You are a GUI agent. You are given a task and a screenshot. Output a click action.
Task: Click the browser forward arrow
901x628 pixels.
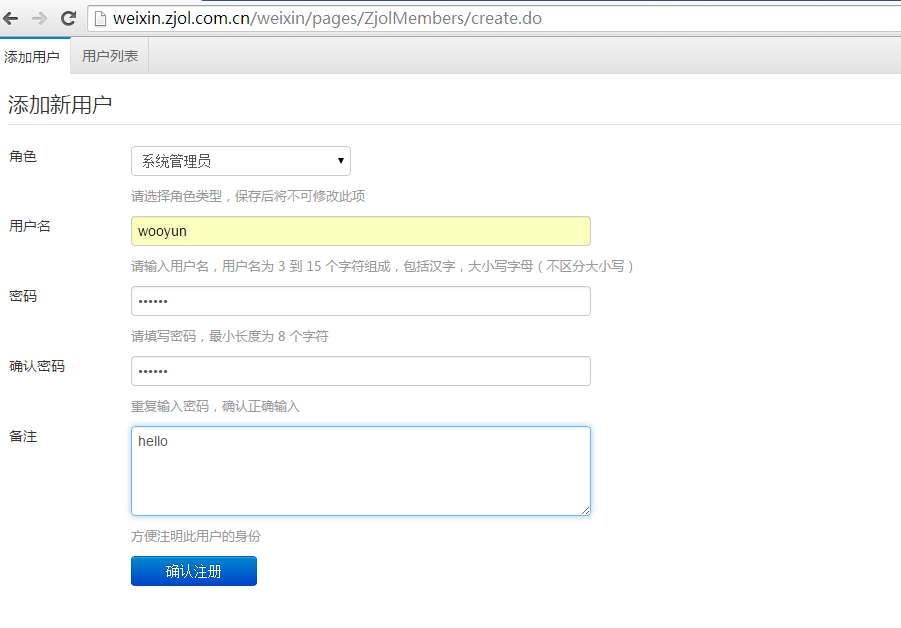[39, 18]
